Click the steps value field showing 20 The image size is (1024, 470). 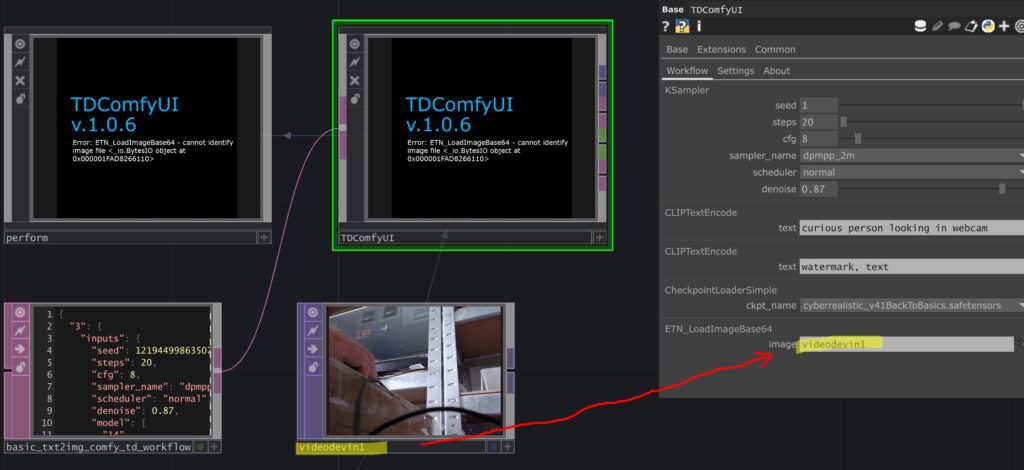click(818, 122)
